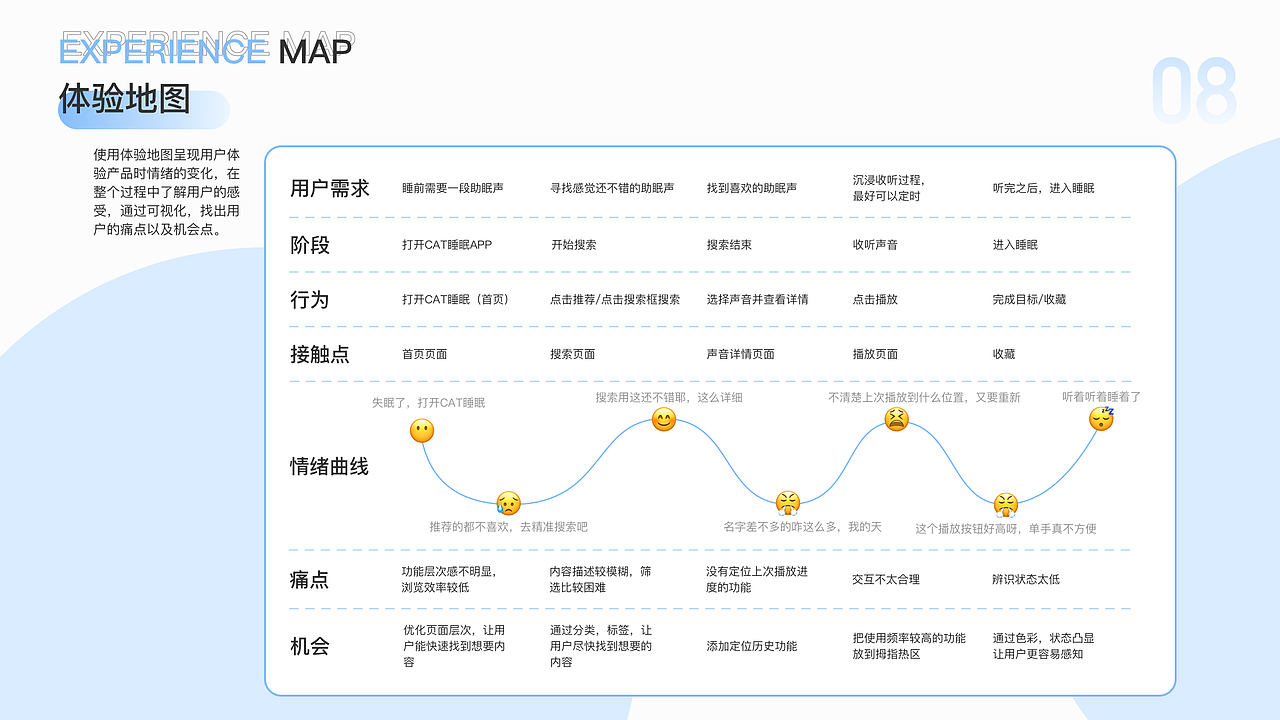Click the opportunity '通过分类，标签，让用户尽快找到想要的内容'

[x=601, y=646]
